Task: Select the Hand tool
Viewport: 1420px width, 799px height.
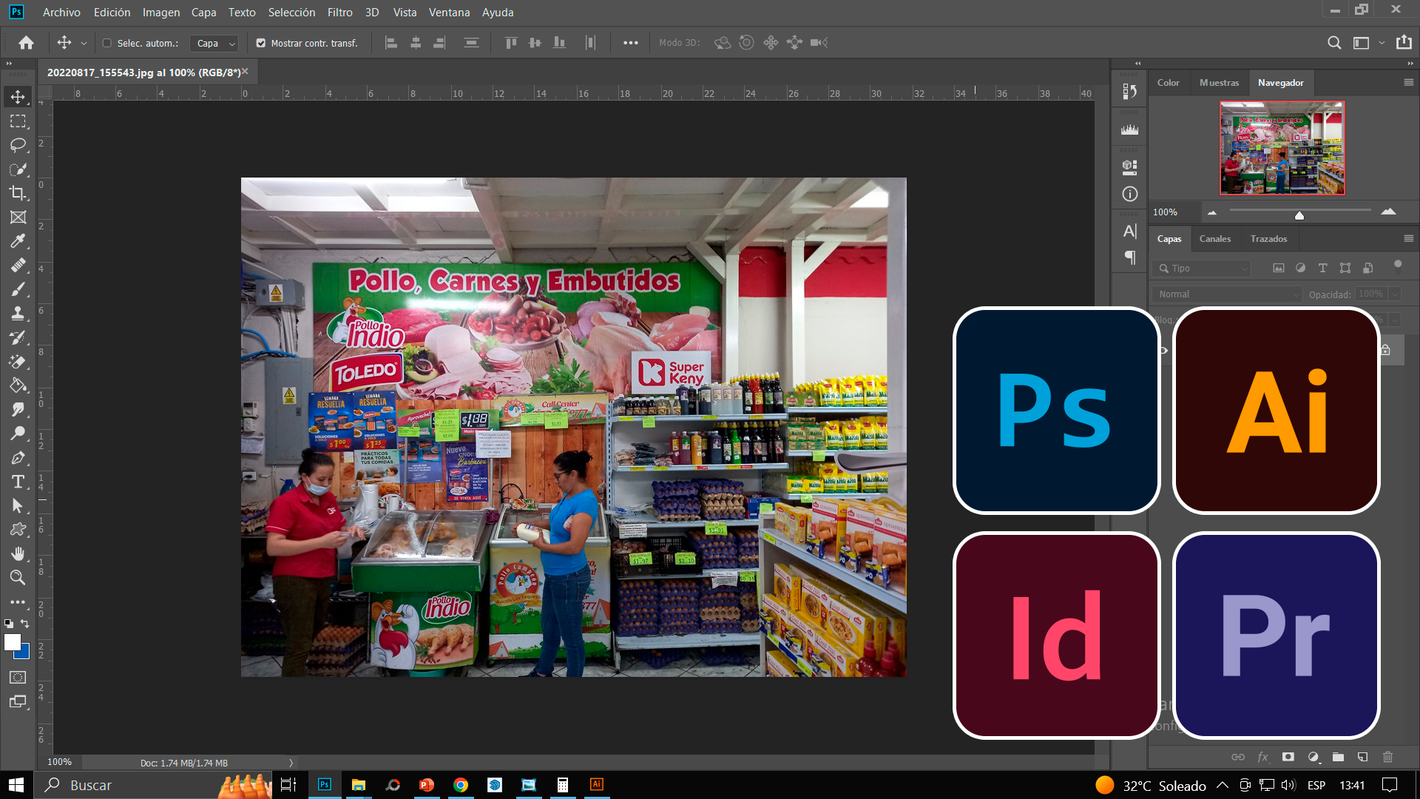Action: coord(18,553)
